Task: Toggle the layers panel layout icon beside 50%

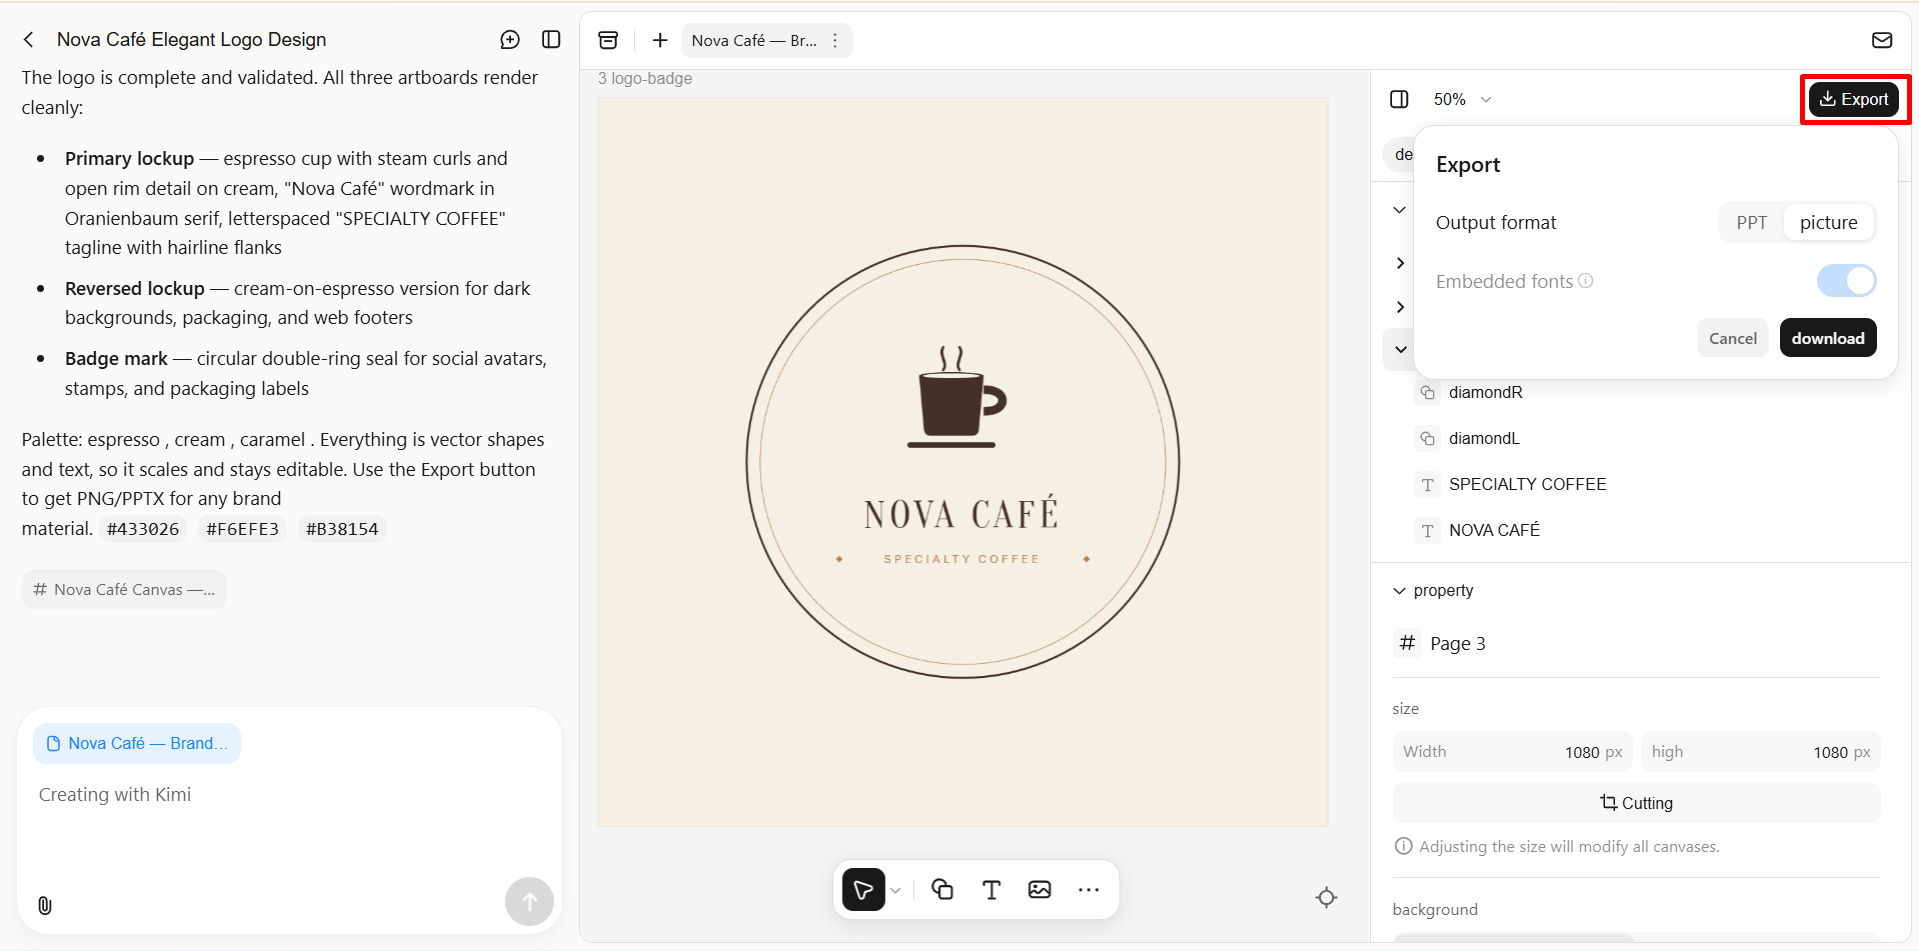Action: coord(1399,99)
